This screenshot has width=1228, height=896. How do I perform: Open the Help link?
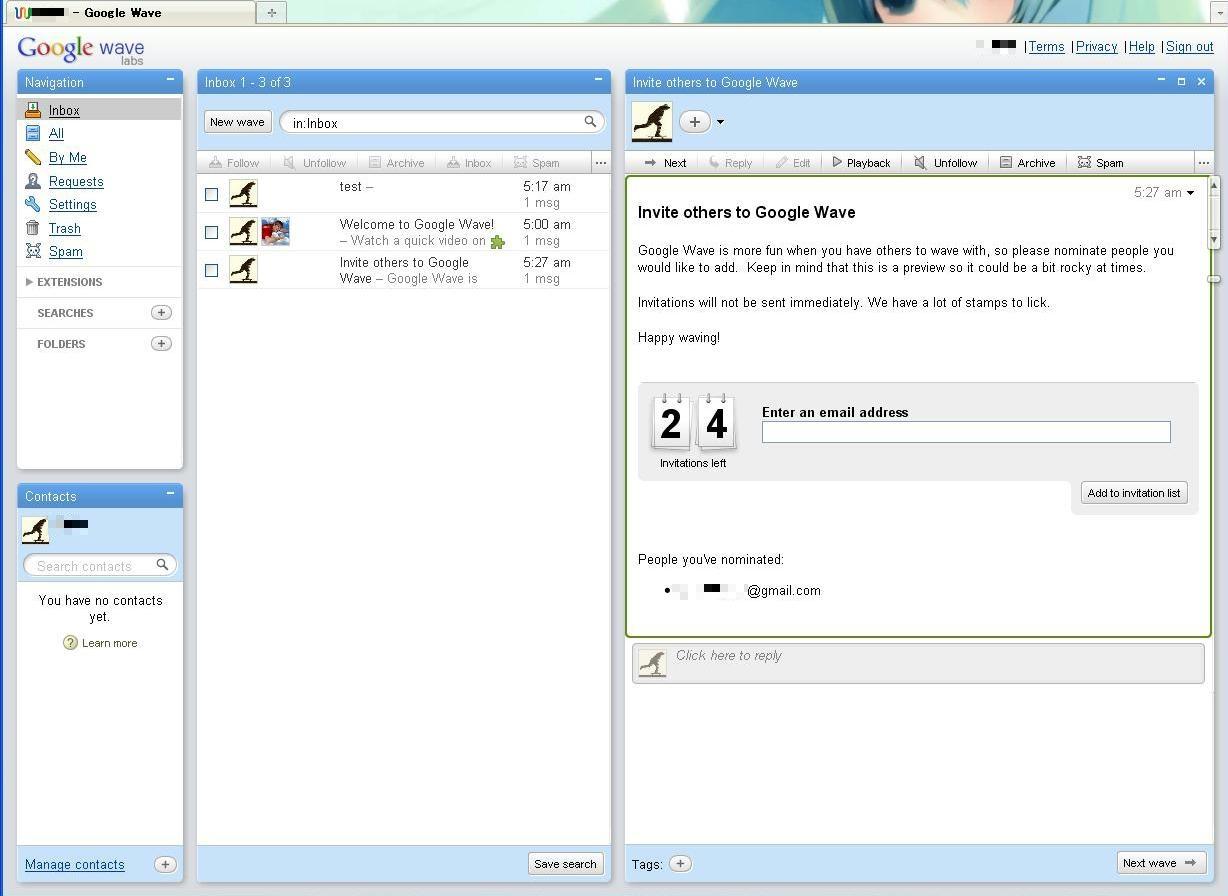click(1141, 47)
